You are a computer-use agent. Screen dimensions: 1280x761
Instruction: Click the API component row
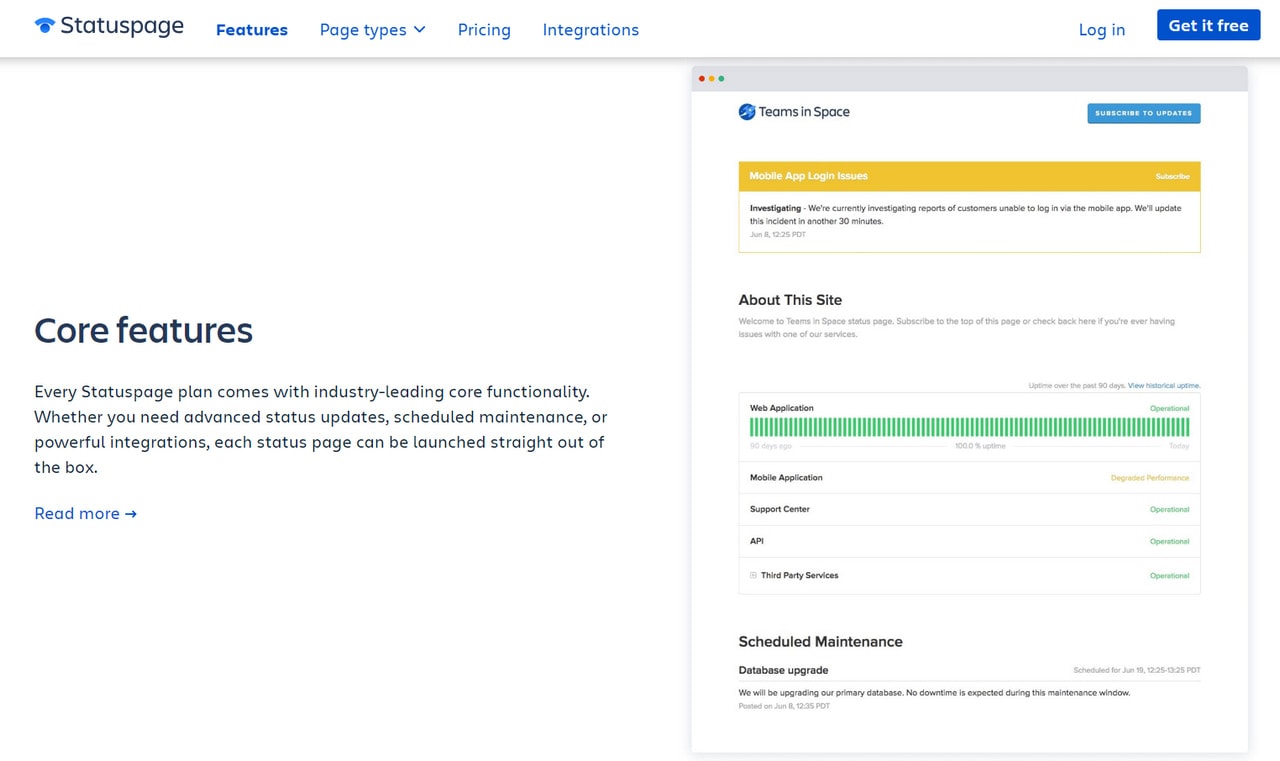(970, 541)
